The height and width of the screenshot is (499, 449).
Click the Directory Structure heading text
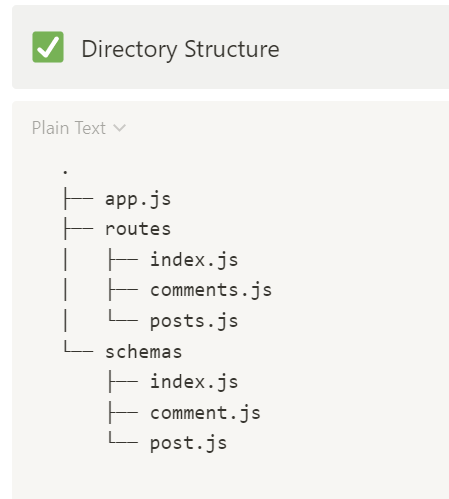(180, 49)
